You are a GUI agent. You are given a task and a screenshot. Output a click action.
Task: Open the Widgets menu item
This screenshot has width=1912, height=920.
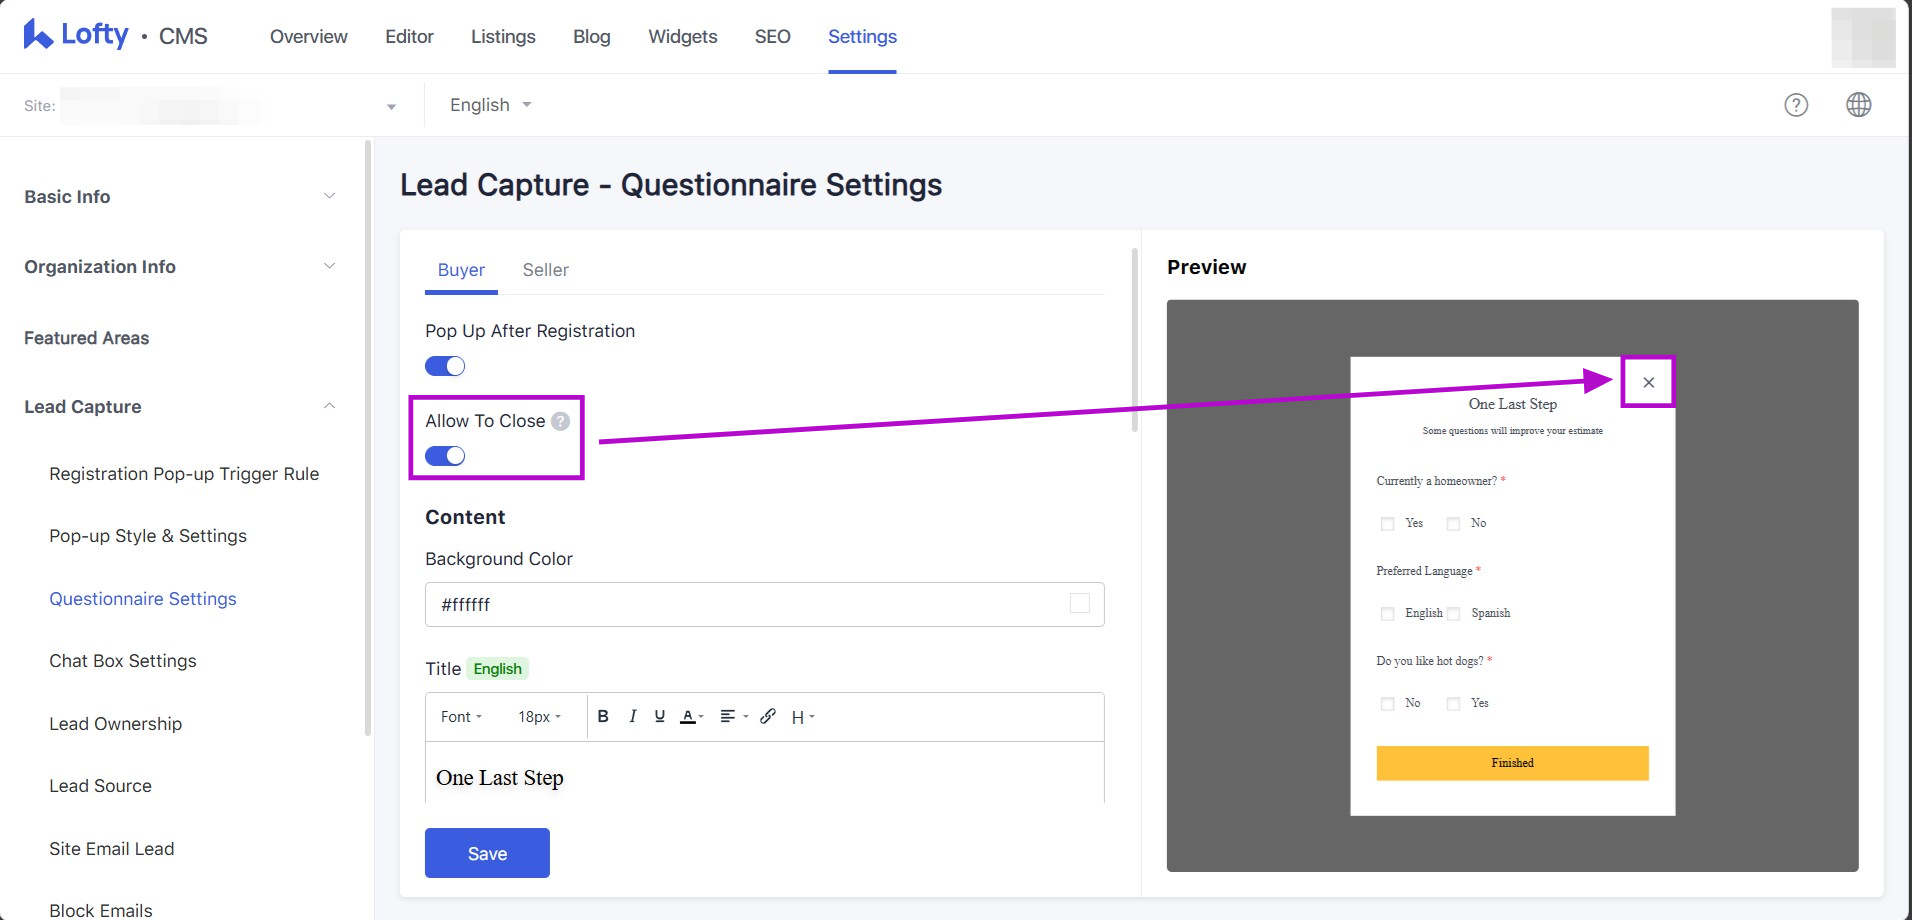pyautogui.click(x=682, y=37)
